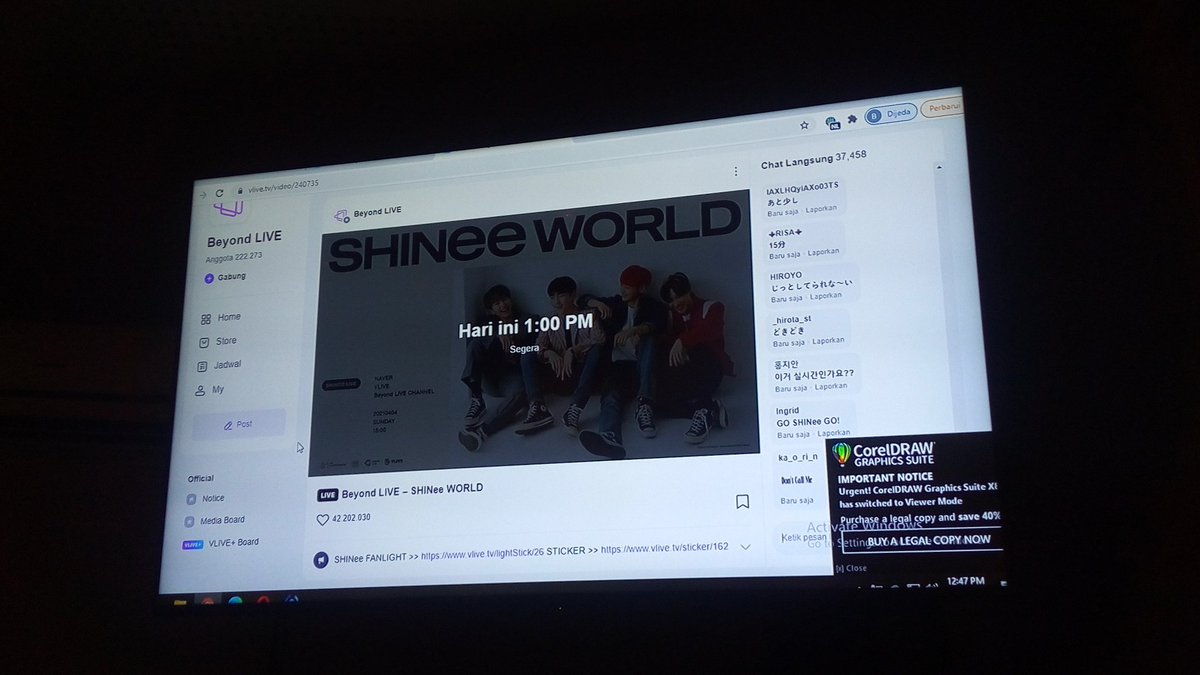Open the vlive.tv/lightStick/26 link
The width and height of the screenshot is (1200, 675).
pos(480,555)
